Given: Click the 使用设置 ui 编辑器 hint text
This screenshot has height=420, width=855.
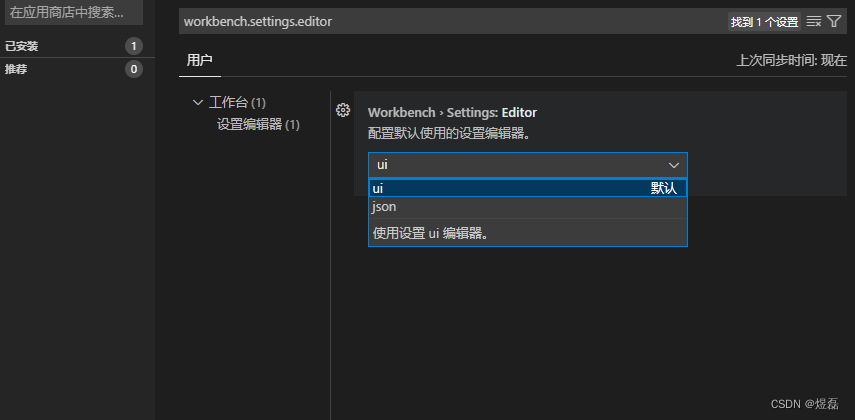Looking at the screenshot, I should pyautogui.click(x=430, y=233).
